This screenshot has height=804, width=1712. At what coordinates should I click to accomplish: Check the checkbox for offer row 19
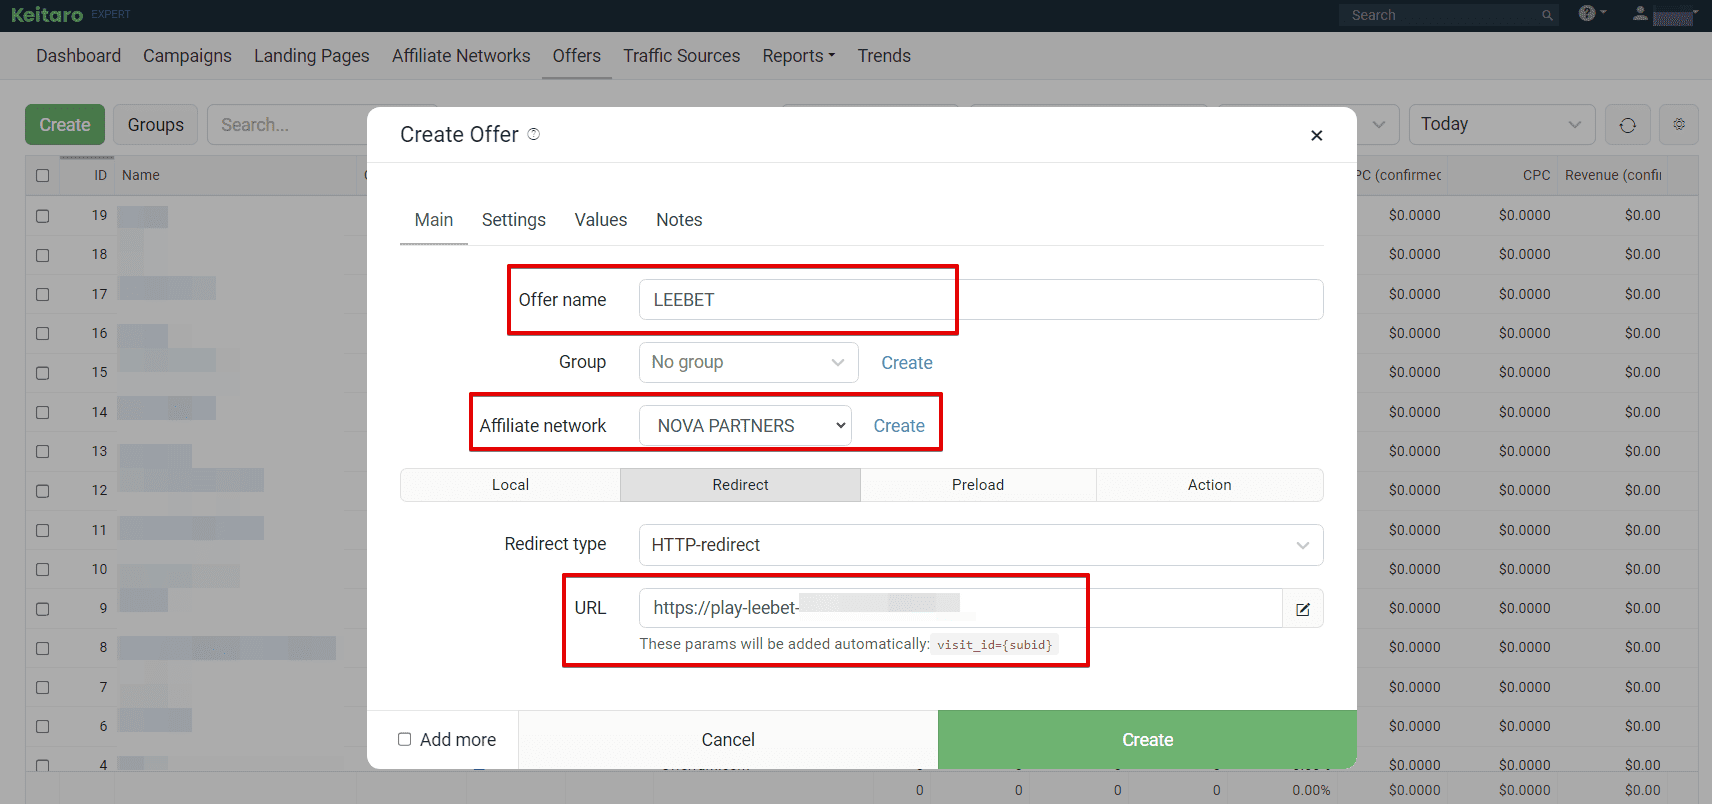click(42, 216)
